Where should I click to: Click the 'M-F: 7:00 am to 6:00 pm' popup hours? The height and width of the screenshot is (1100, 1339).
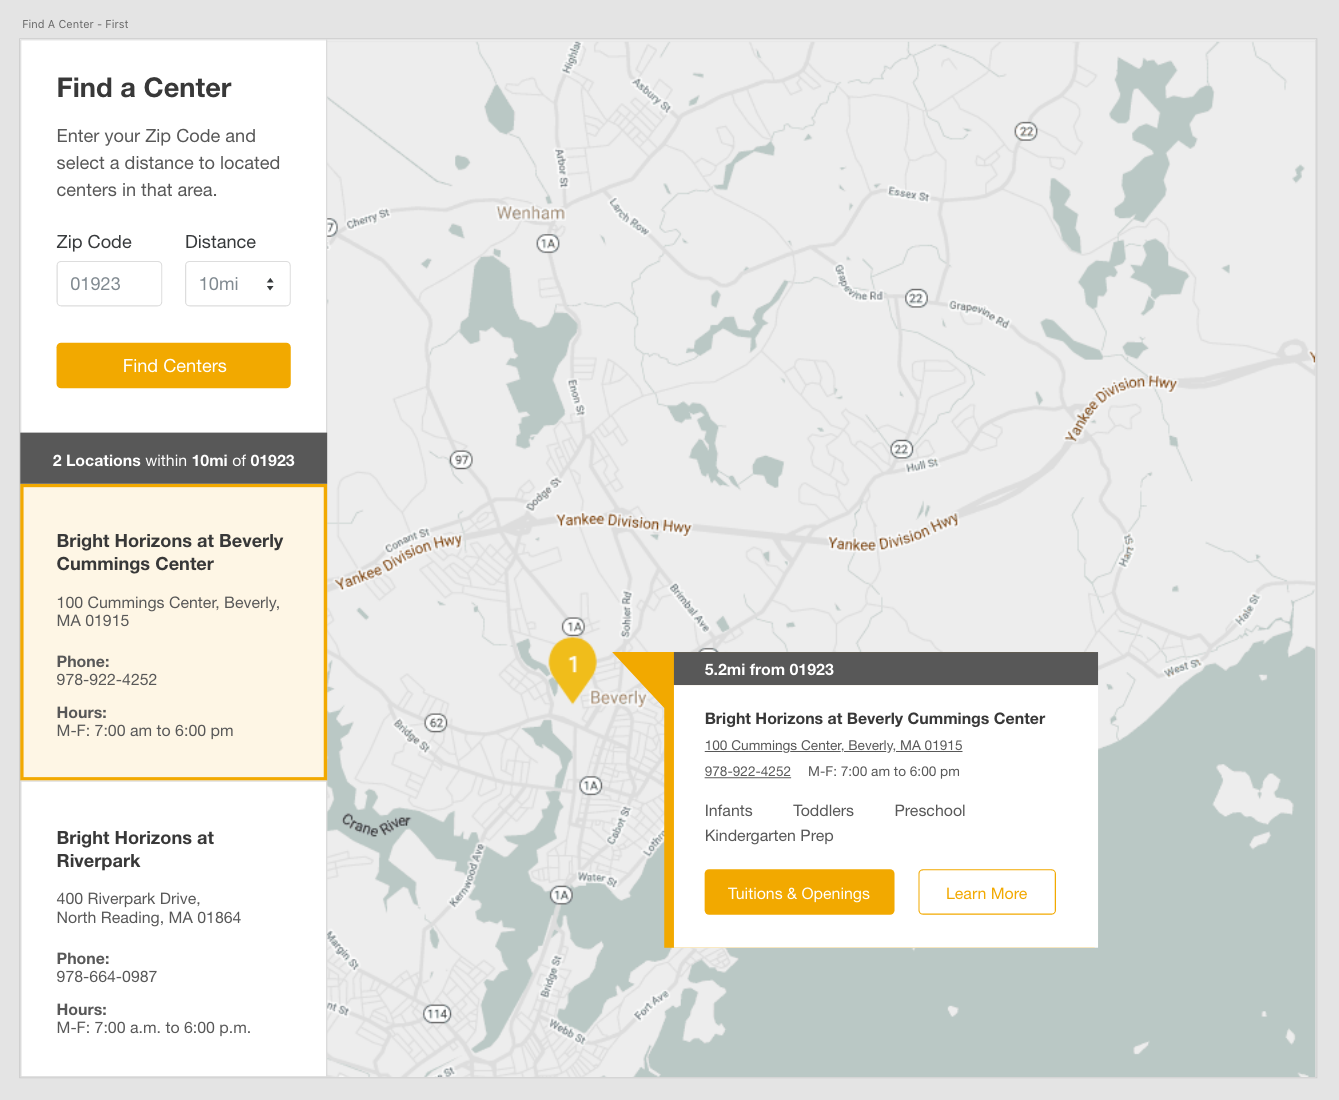884,771
